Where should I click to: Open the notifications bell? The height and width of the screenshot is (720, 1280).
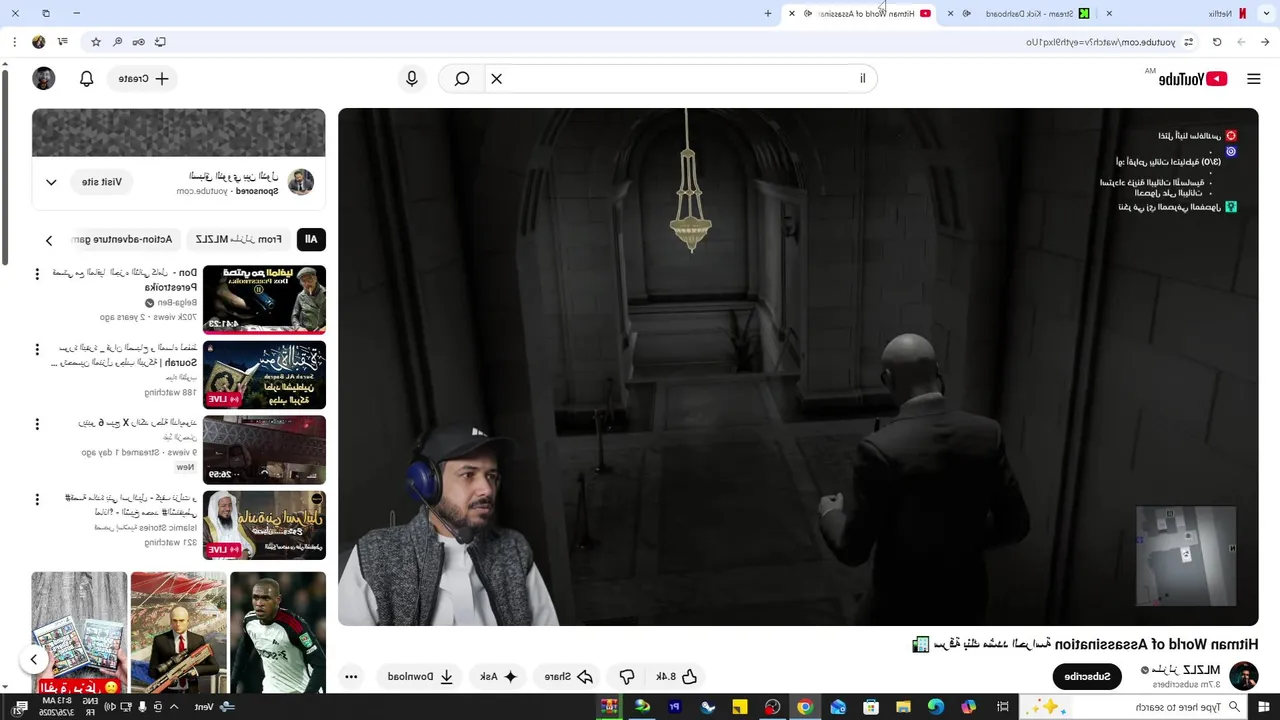pos(86,78)
